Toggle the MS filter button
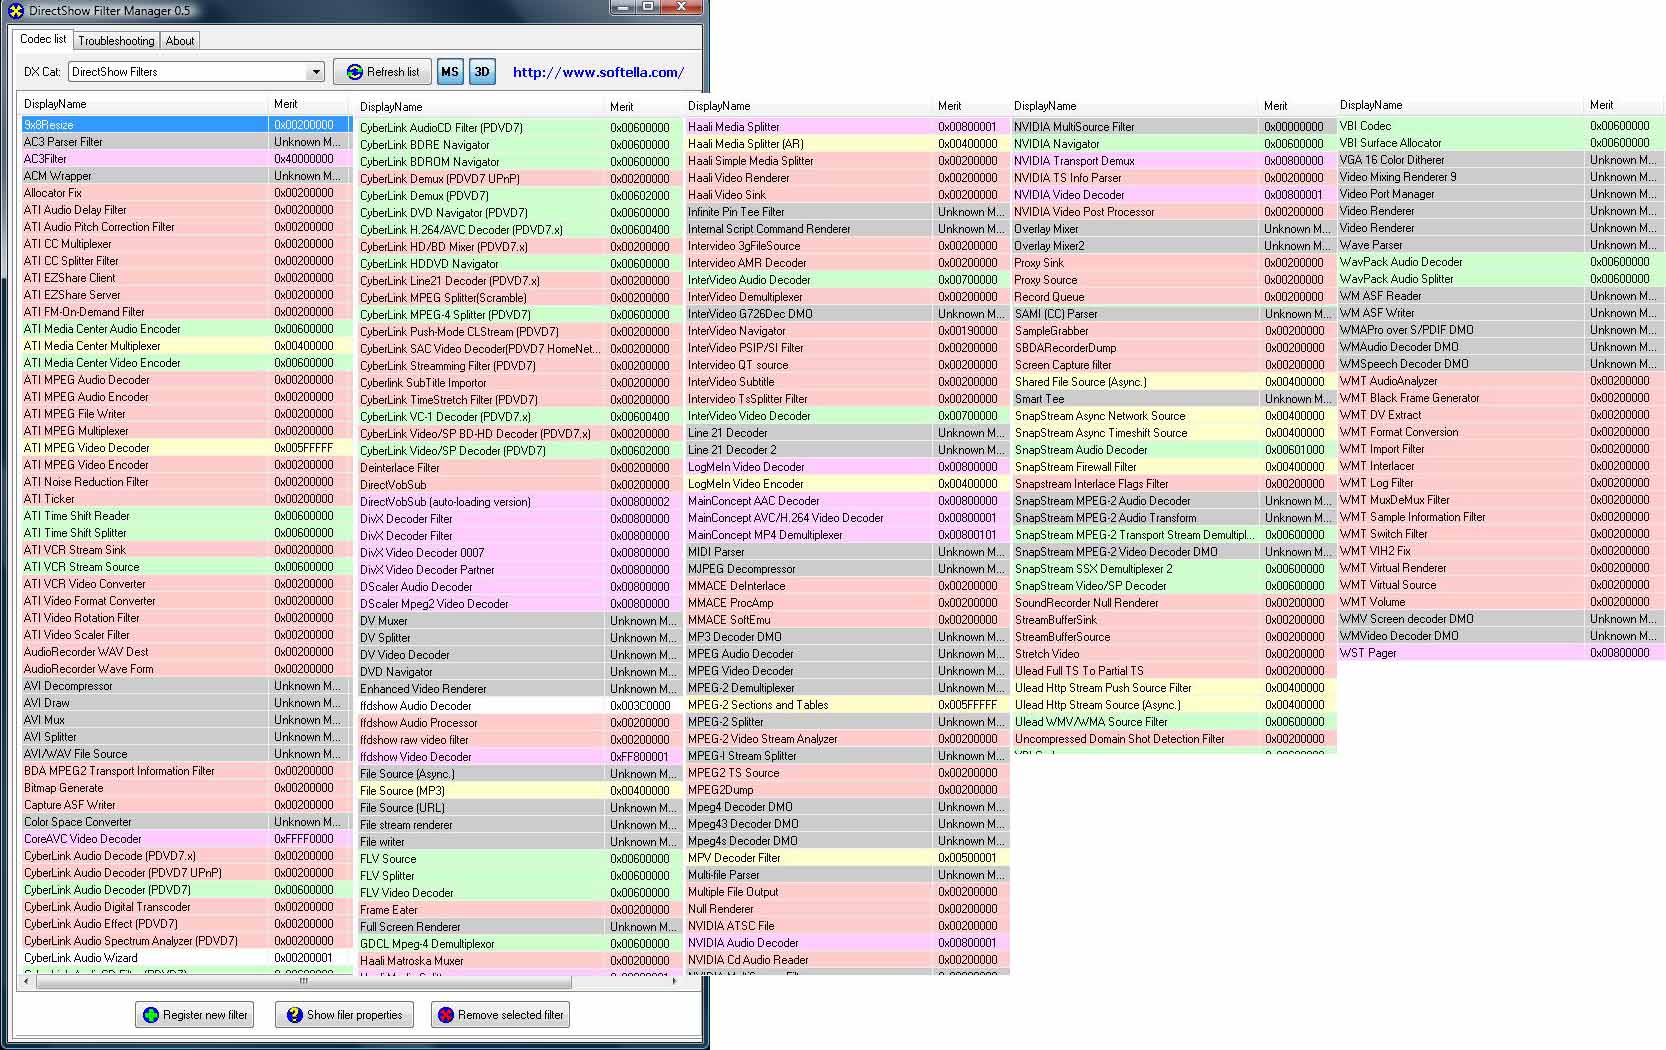 coord(450,72)
